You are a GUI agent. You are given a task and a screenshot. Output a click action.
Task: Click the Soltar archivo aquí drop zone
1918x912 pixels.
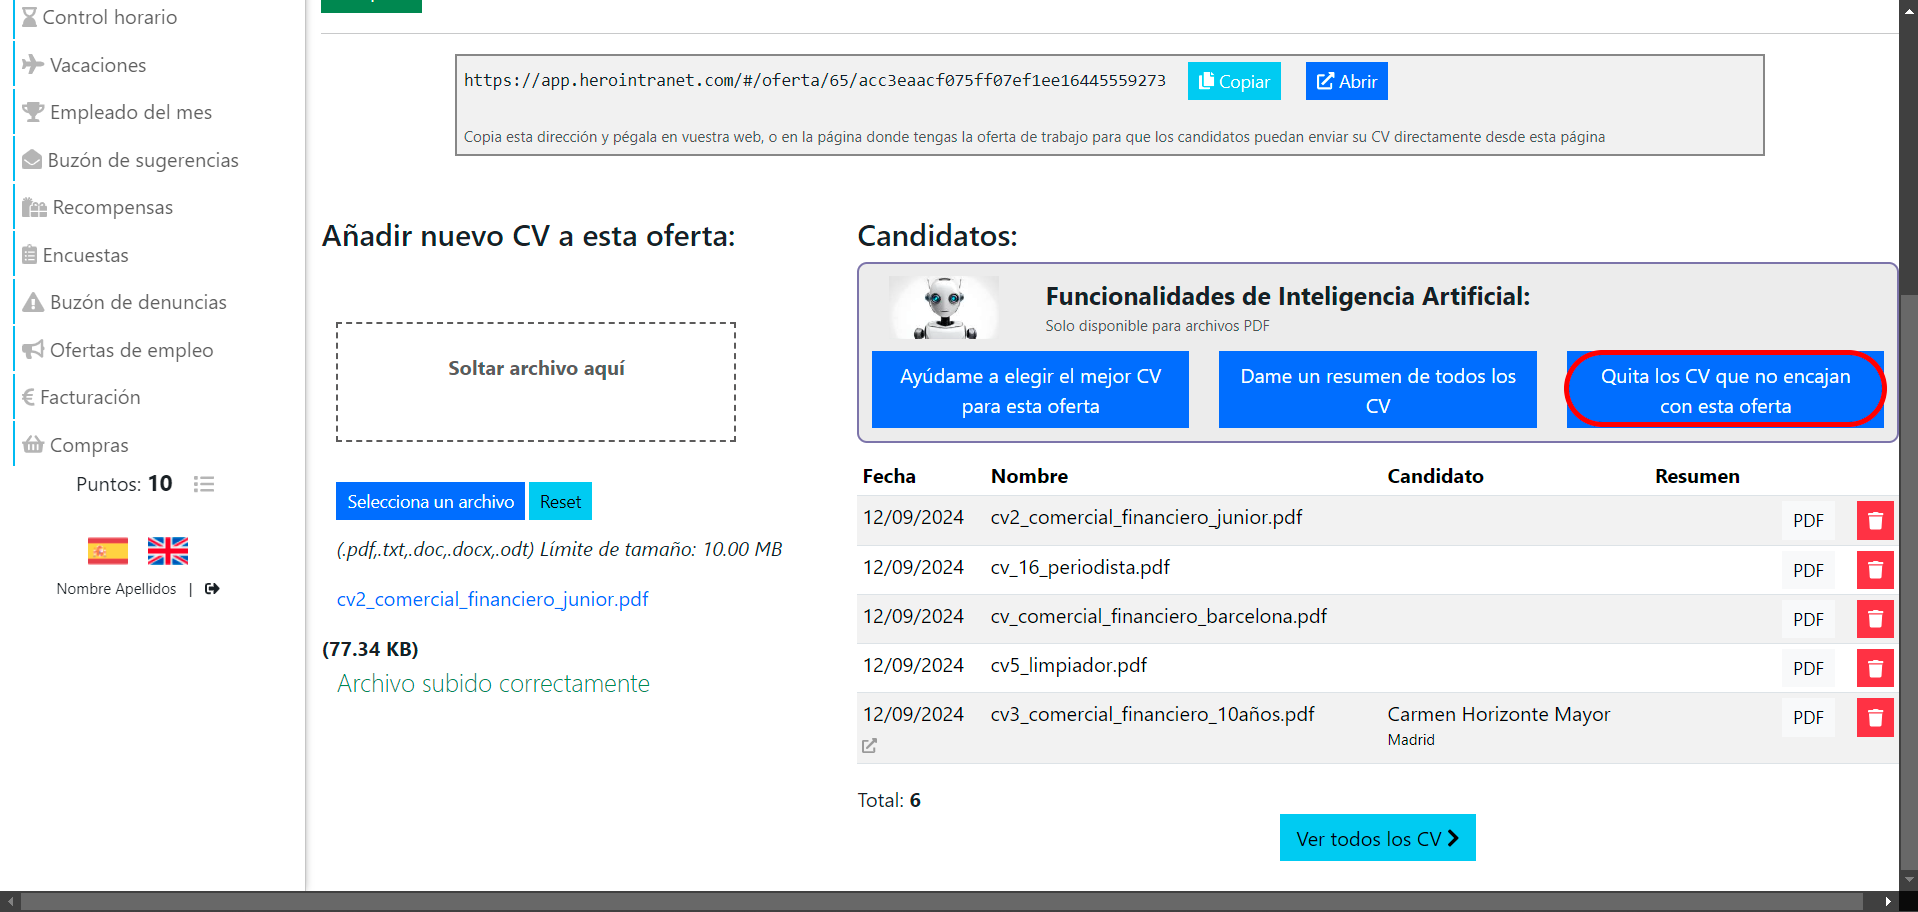pos(536,382)
